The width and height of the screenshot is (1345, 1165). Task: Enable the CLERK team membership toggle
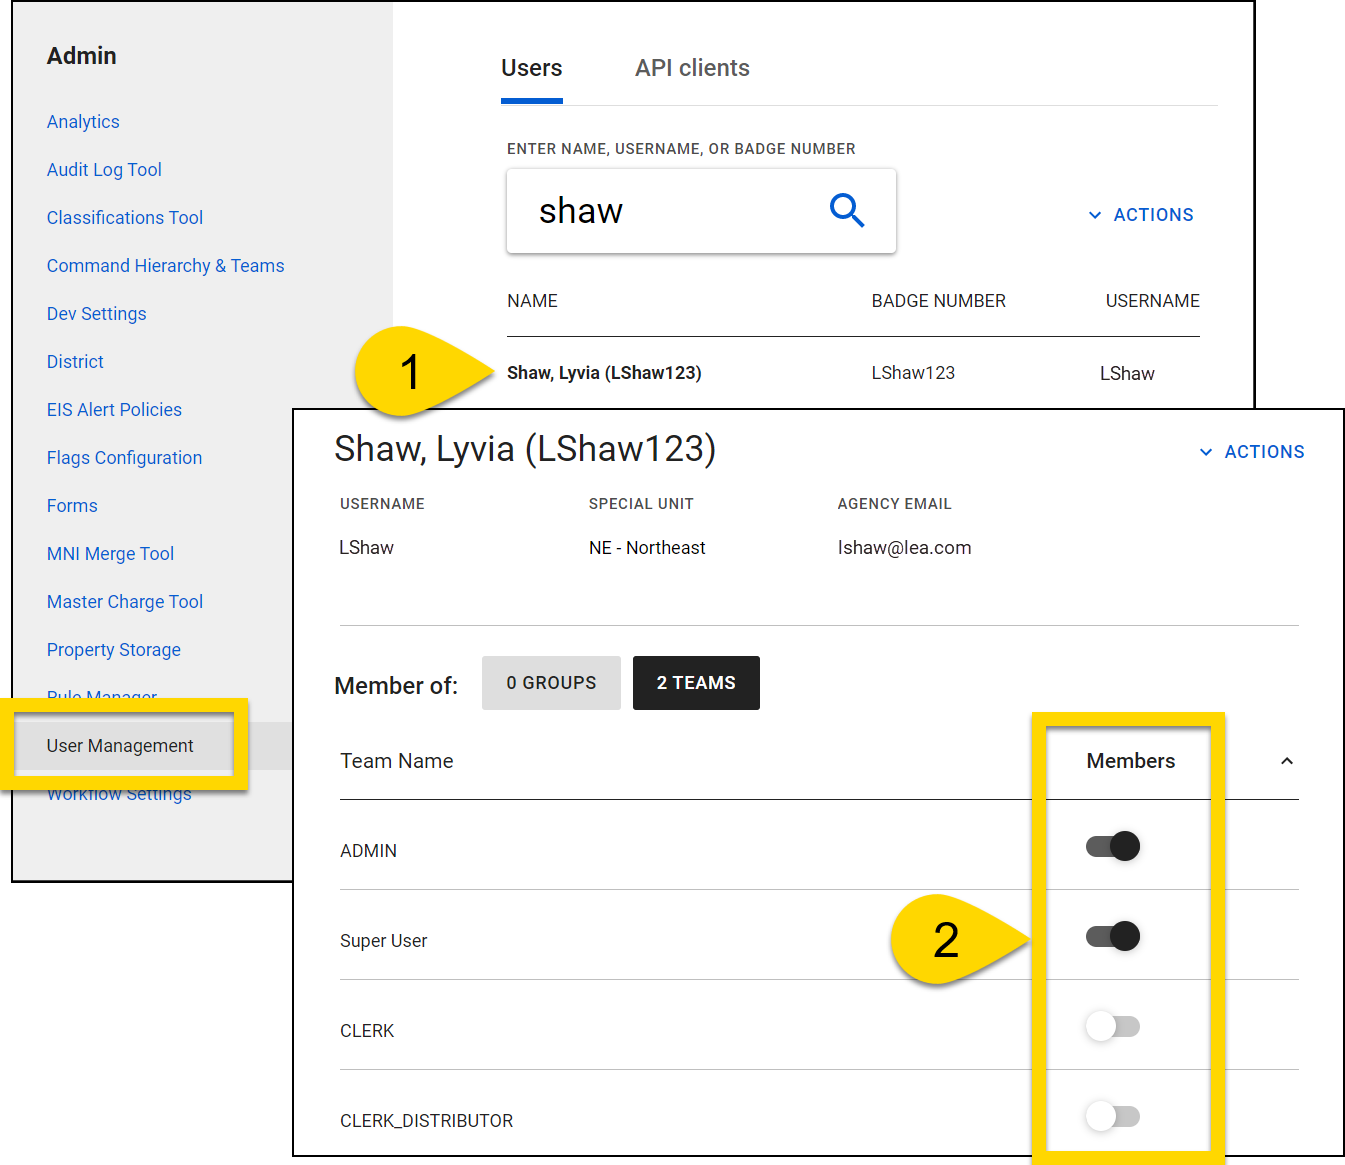(x=1112, y=1027)
